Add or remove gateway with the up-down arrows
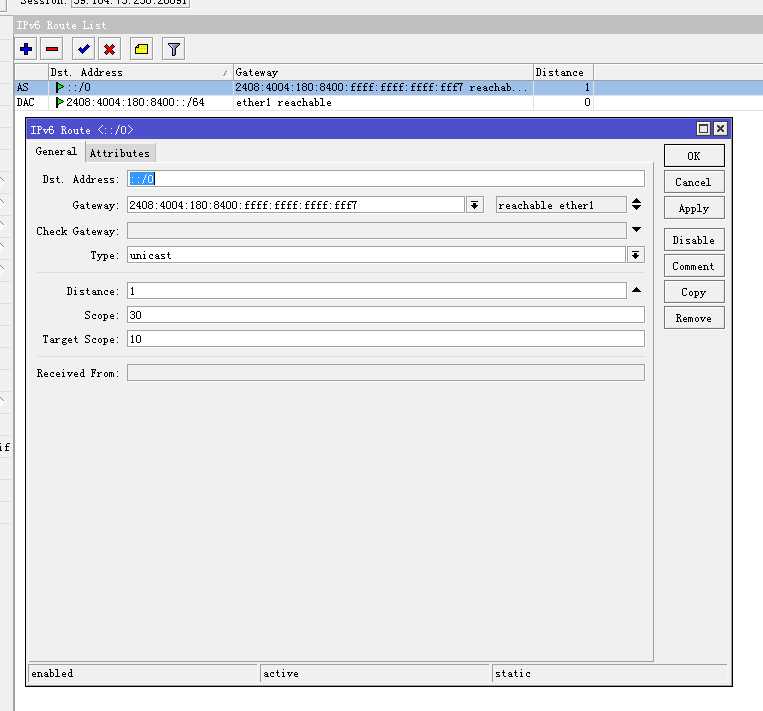The height and width of the screenshot is (711, 763). tap(636, 204)
